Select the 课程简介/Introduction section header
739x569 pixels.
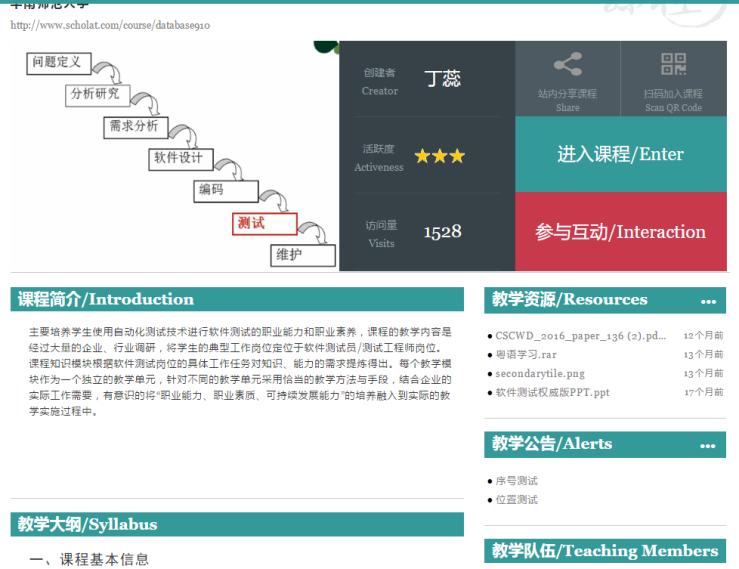[x=106, y=299]
